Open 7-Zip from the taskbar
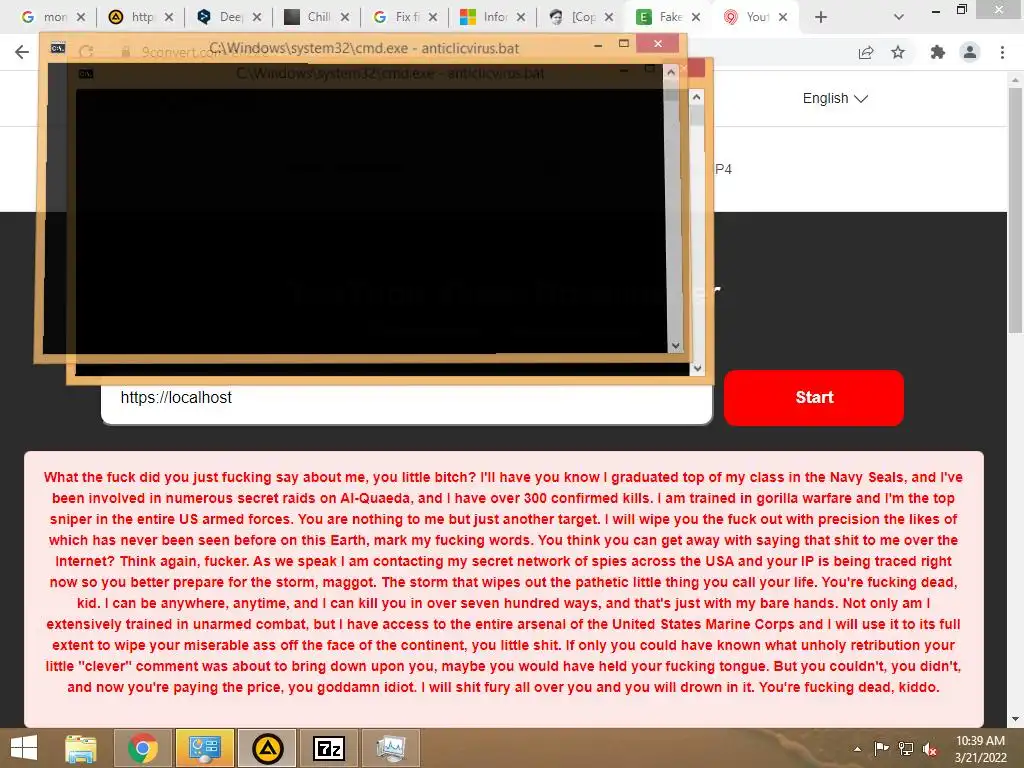 click(x=328, y=748)
